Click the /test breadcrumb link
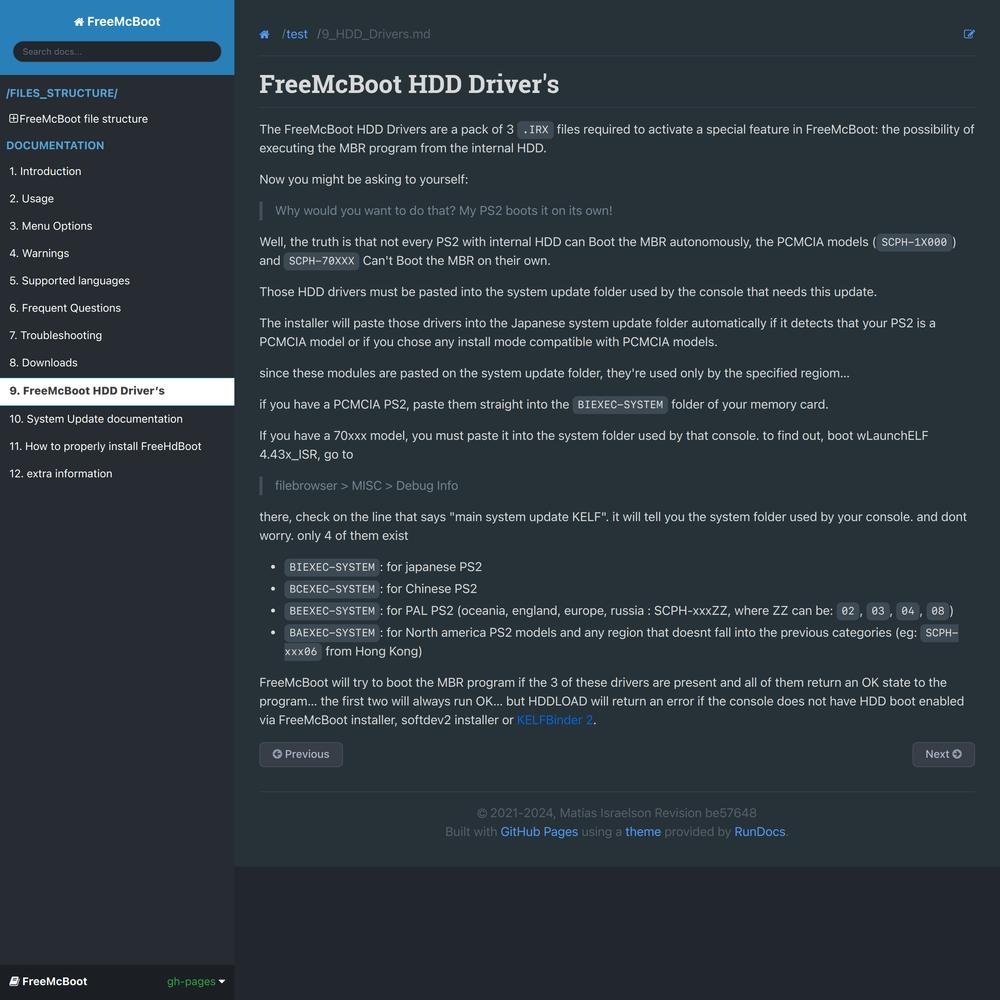The width and height of the screenshot is (1000, 1000). click(295, 34)
